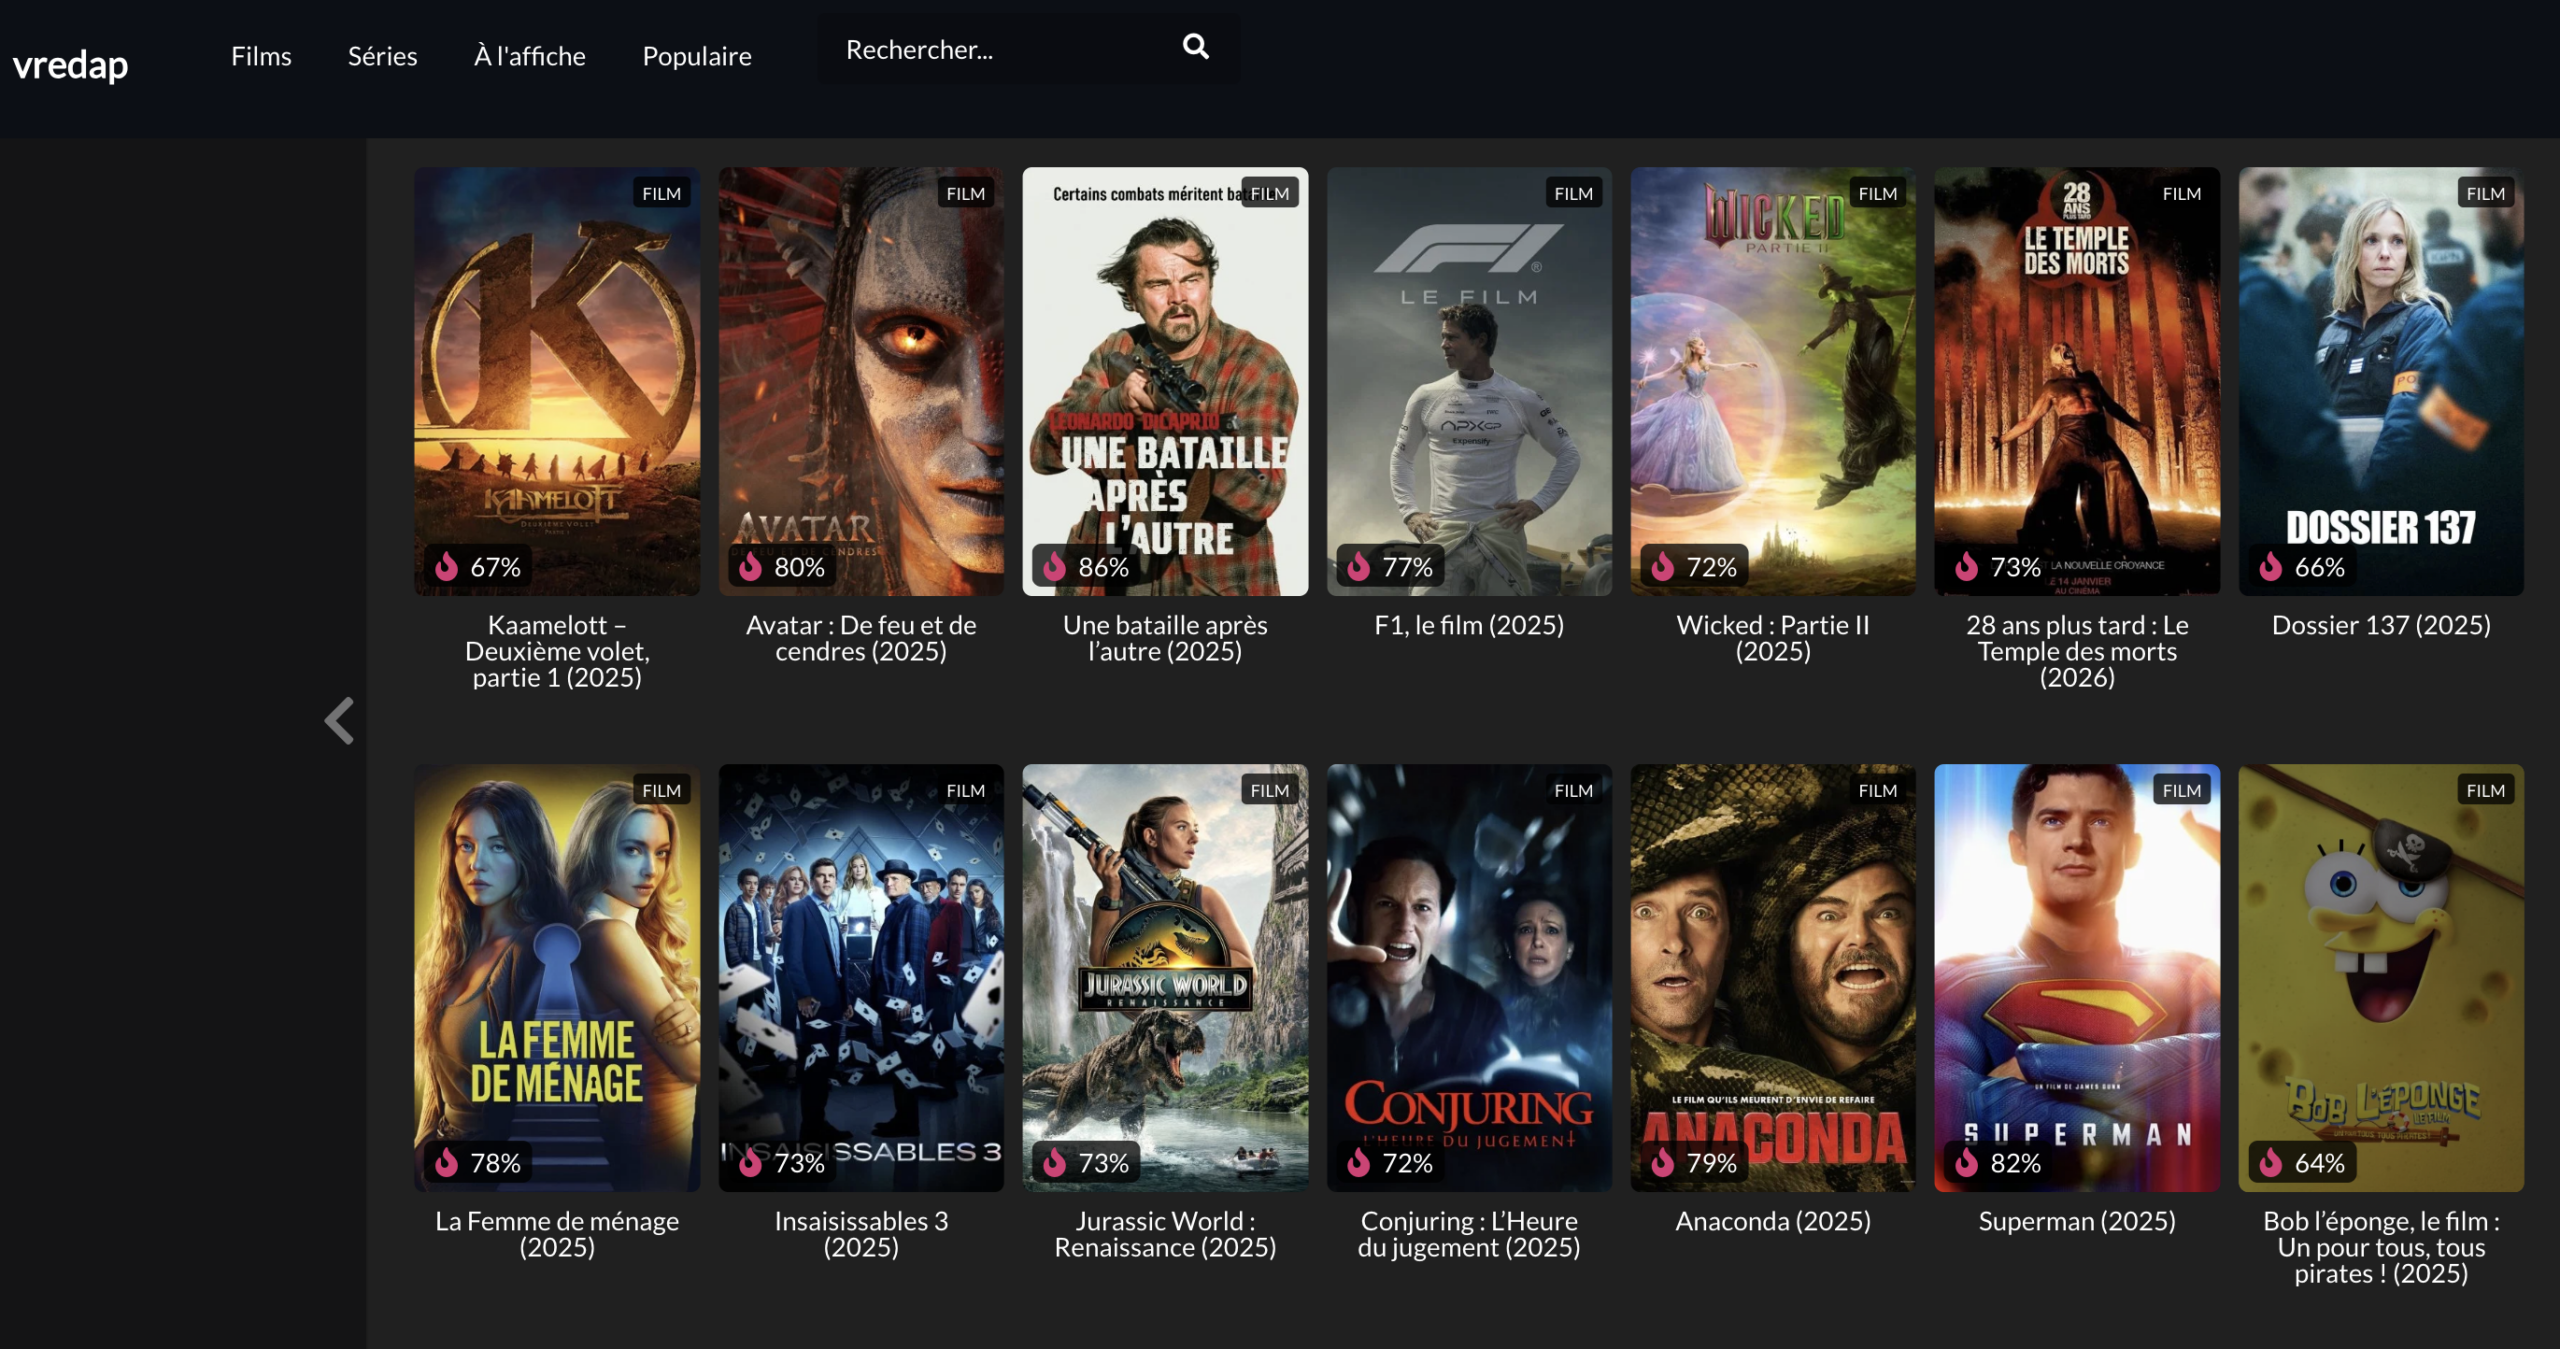Click the vredap site logo
Image resolution: width=2560 pixels, height=1349 pixels.
(70, 65)
